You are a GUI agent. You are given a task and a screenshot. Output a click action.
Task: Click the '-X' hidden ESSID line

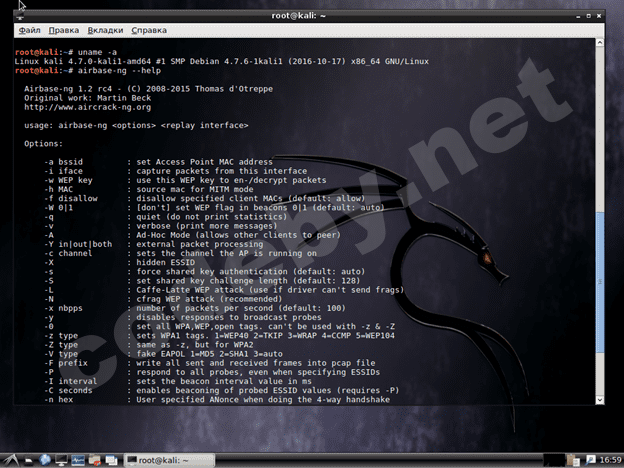119,263
